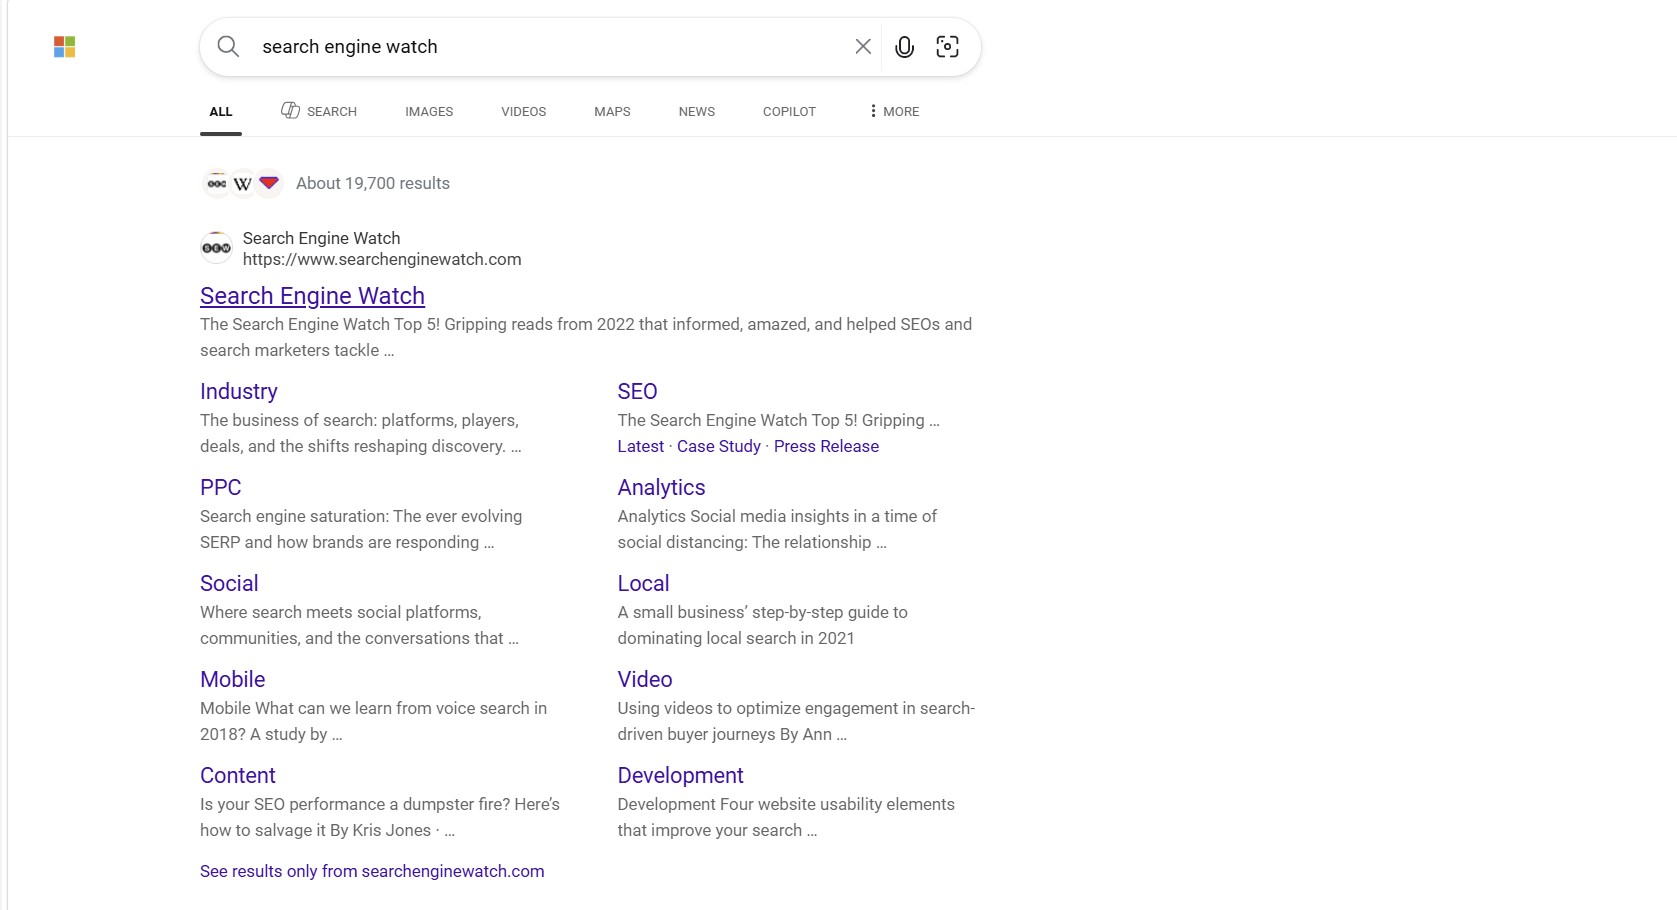Open the Content sitelink
Image resolution: width=1677 pixels, height=910 pixels.
point(238,776)
